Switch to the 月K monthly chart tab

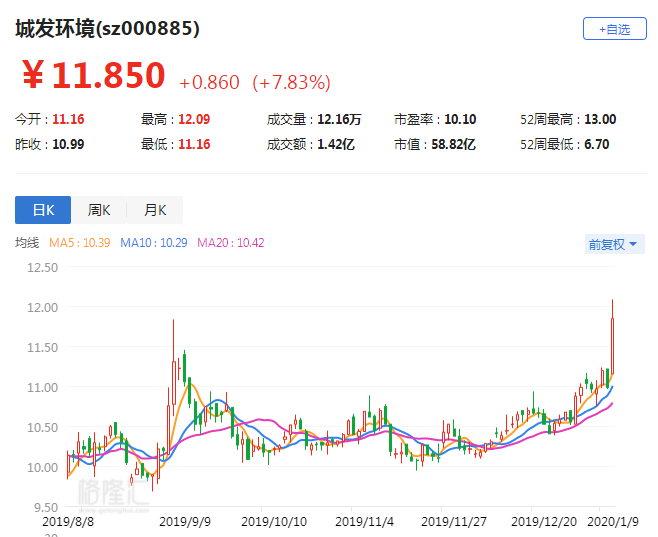[155, 210]
